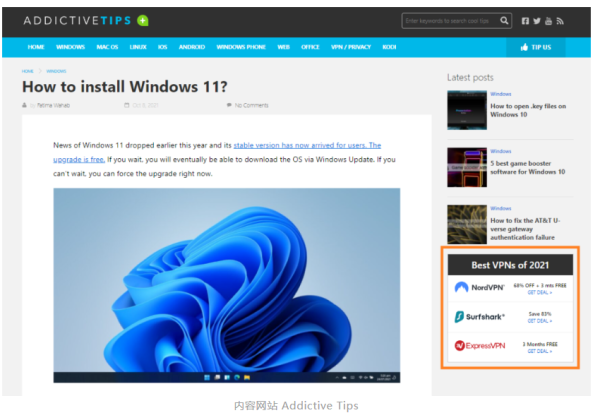Click the Windows 11 wallpaper article image
The height and width of the screenshot is (420, 600).
coord(227,285)
